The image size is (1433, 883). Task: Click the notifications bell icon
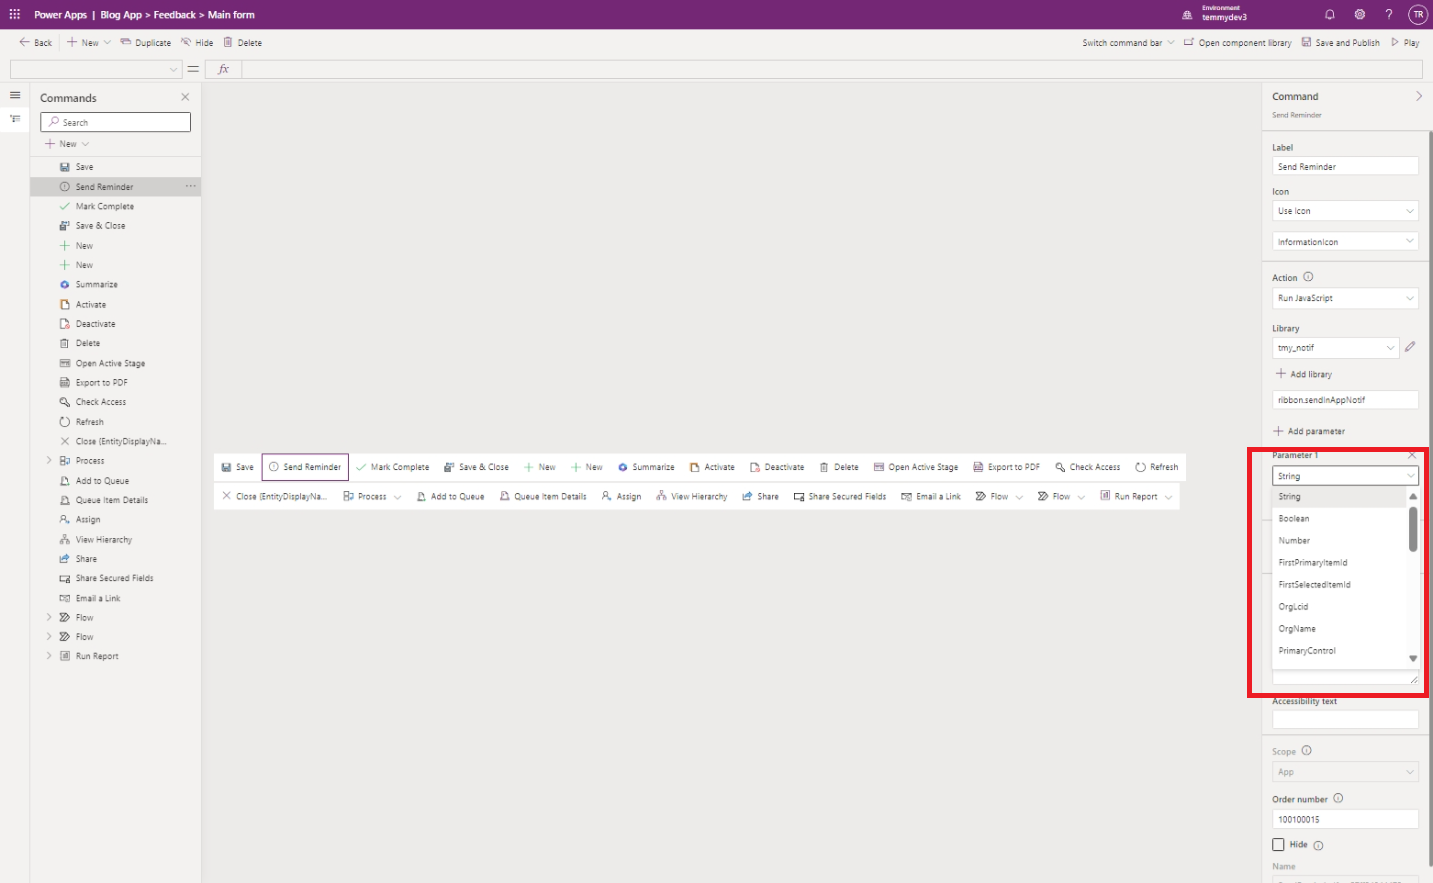click(x=1330, y=14)
